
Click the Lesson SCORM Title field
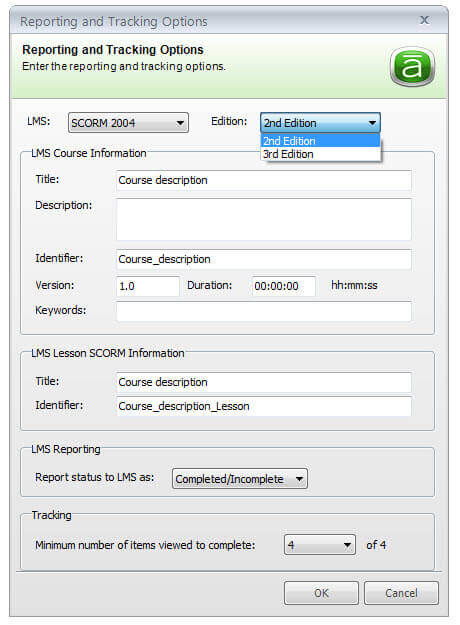[x=263, y=382]
